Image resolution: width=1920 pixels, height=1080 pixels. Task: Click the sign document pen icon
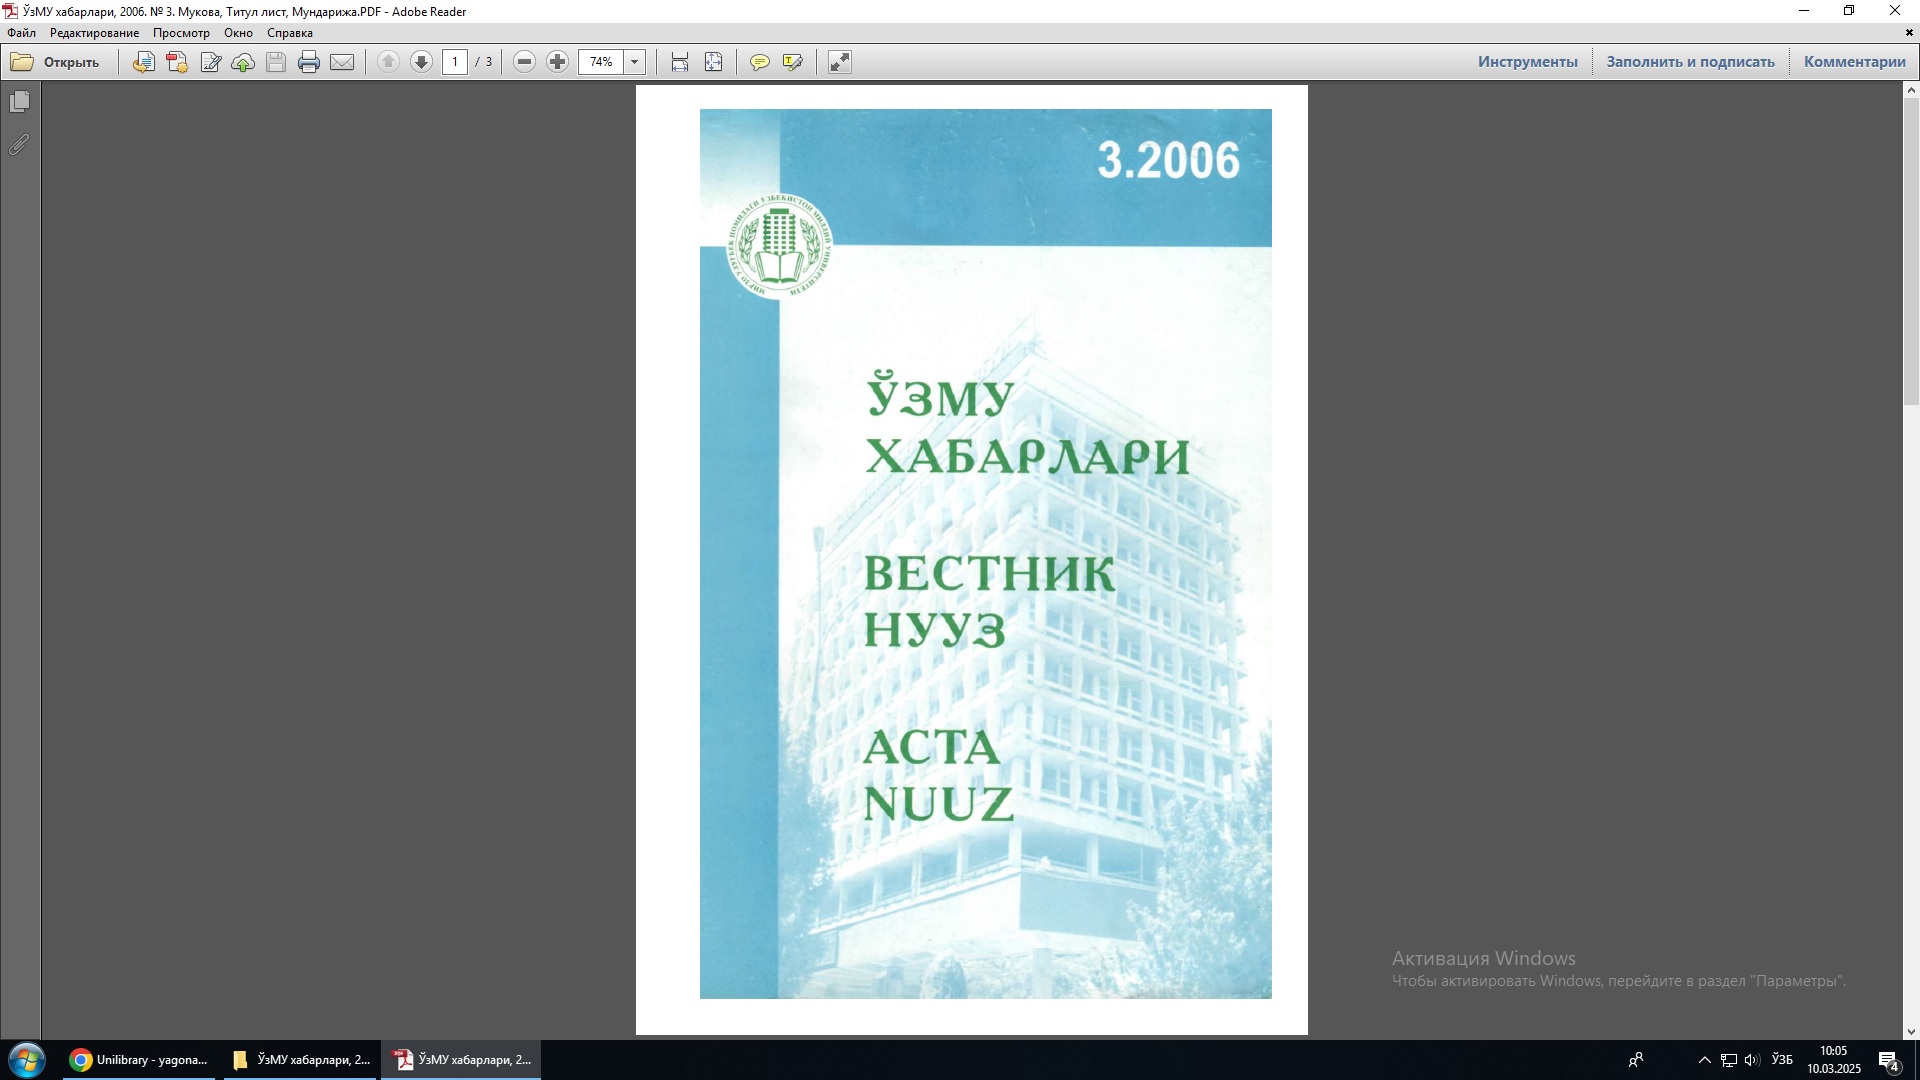[x=210, y=62]
